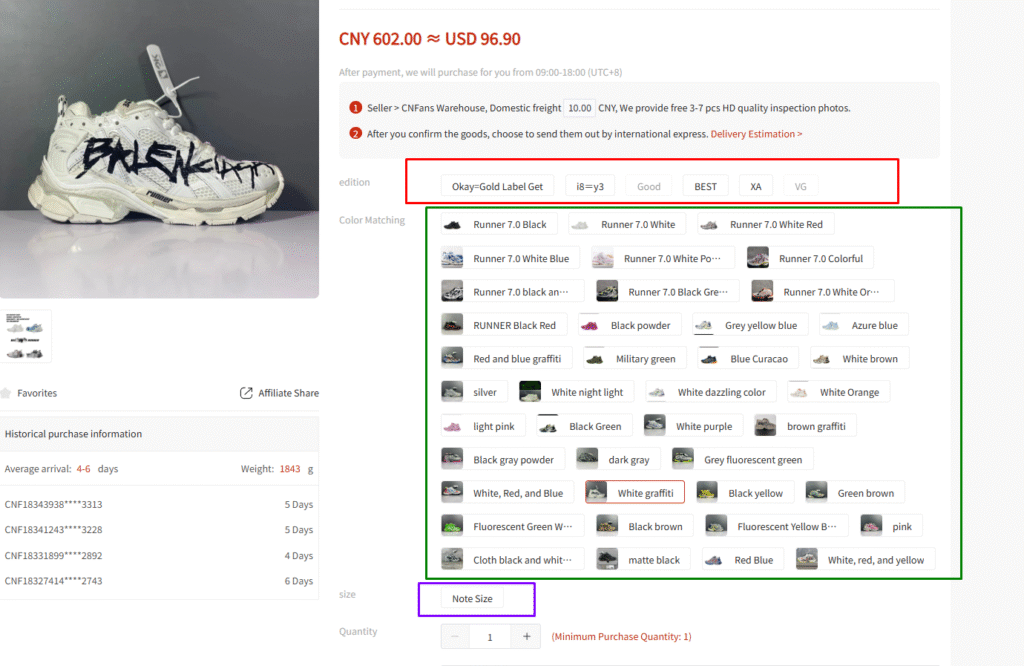
Task: Click the product gallery thumbnail below the photo
Action: 25,337
